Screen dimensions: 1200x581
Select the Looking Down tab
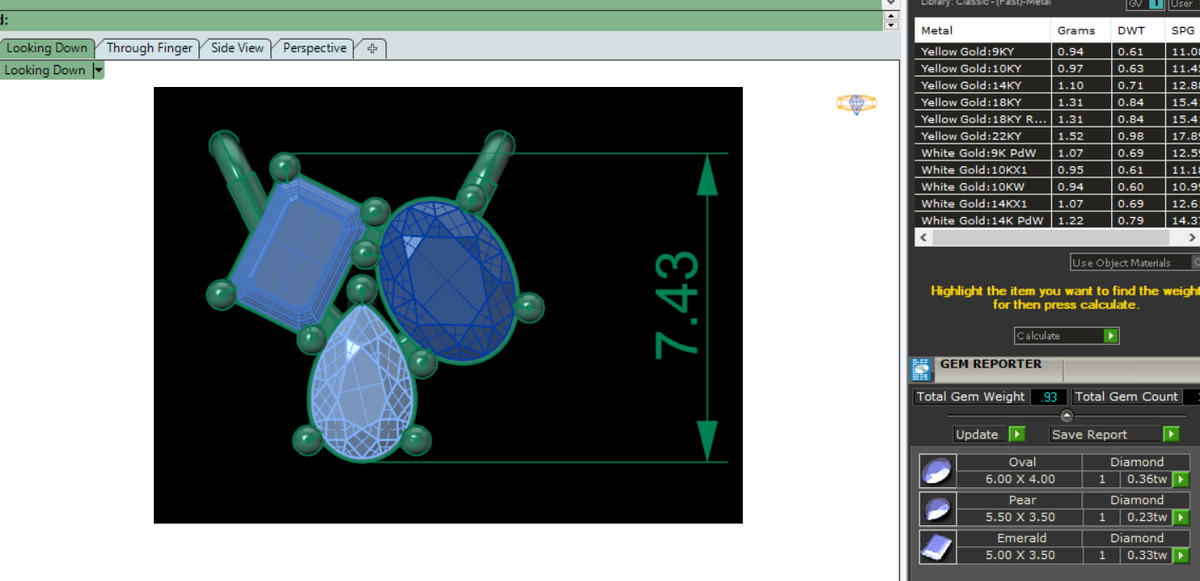(x=47, y=48)
